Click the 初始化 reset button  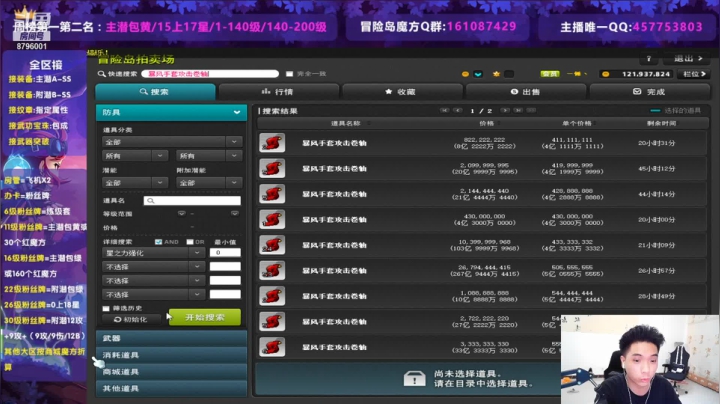pos(132,319)
